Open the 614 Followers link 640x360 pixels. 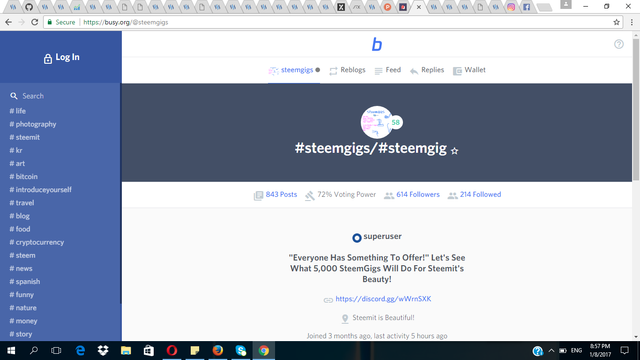[x=412, y=195]
